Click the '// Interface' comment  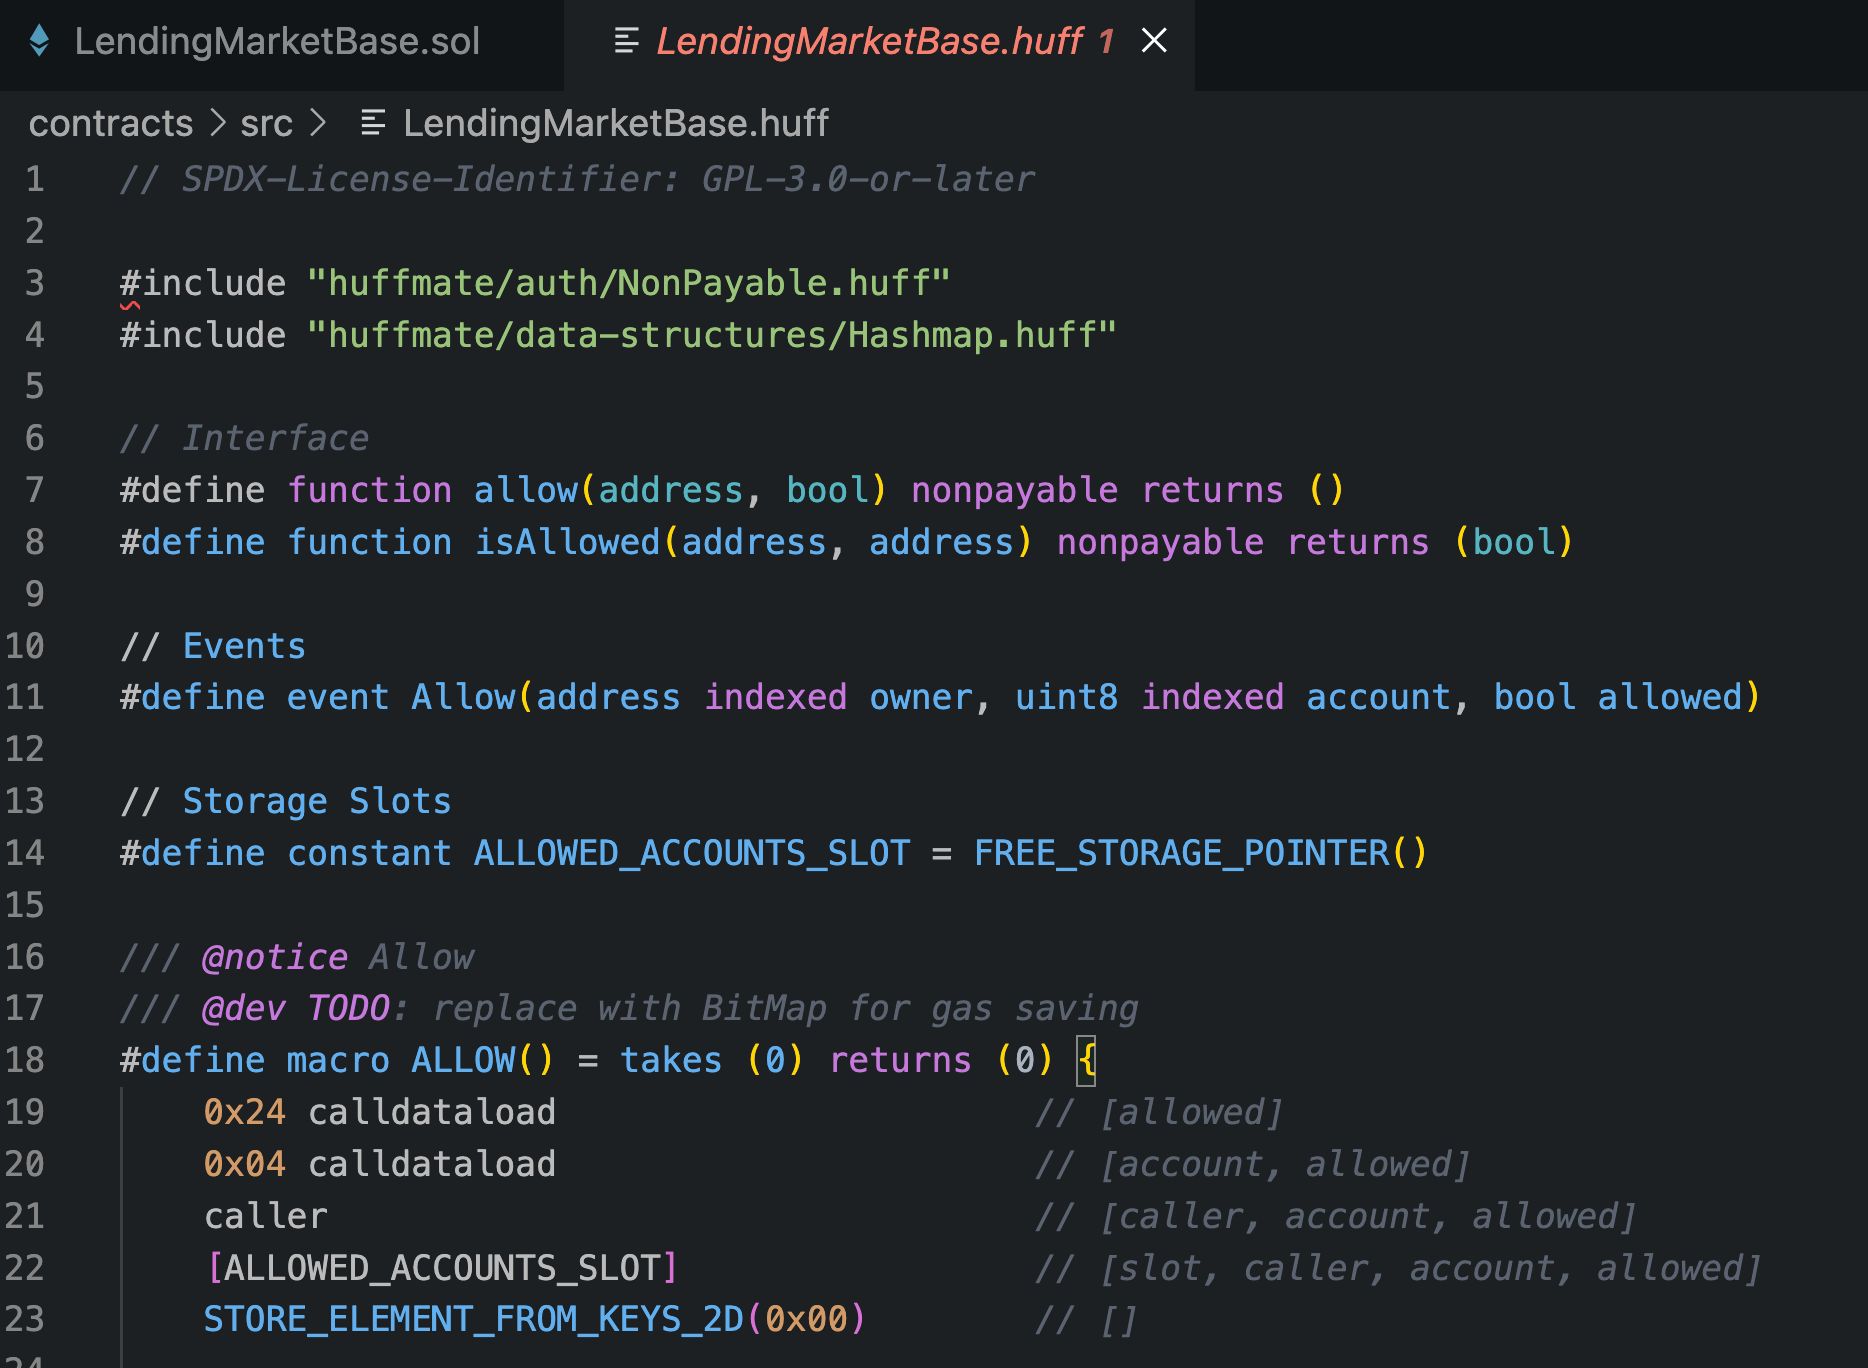245,438
